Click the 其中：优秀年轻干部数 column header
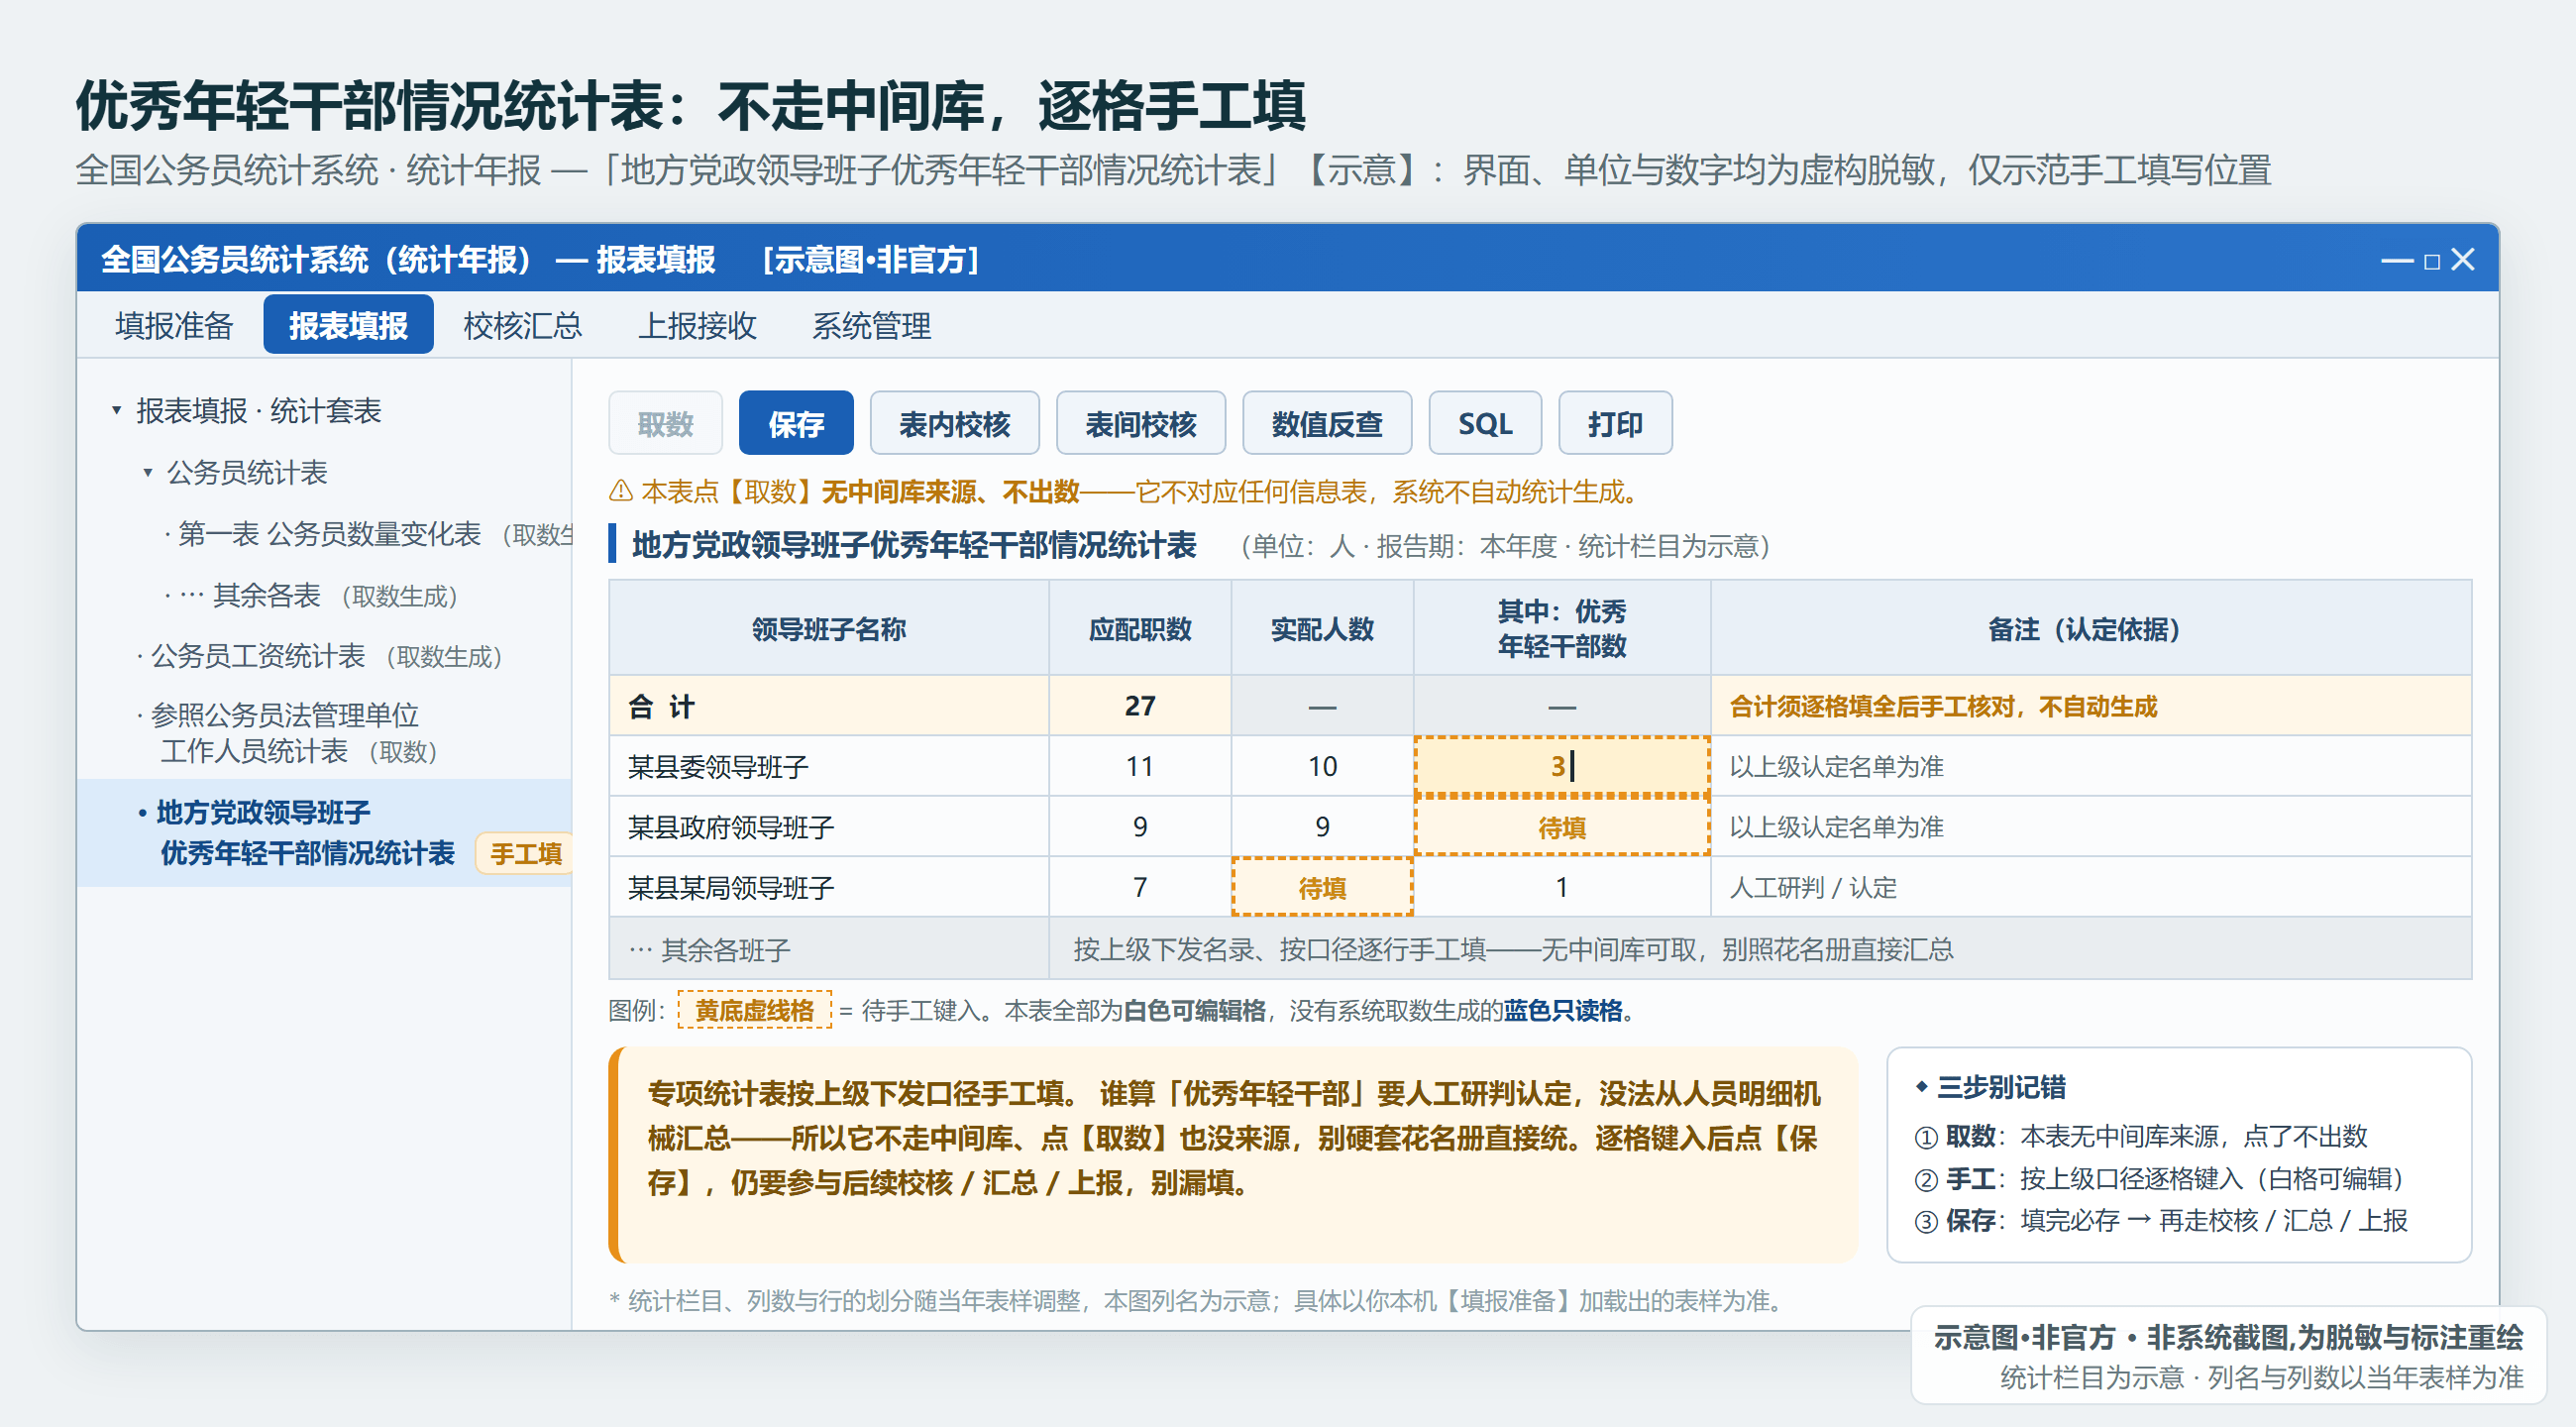2576x1427 pixels. click(1562, 628)
